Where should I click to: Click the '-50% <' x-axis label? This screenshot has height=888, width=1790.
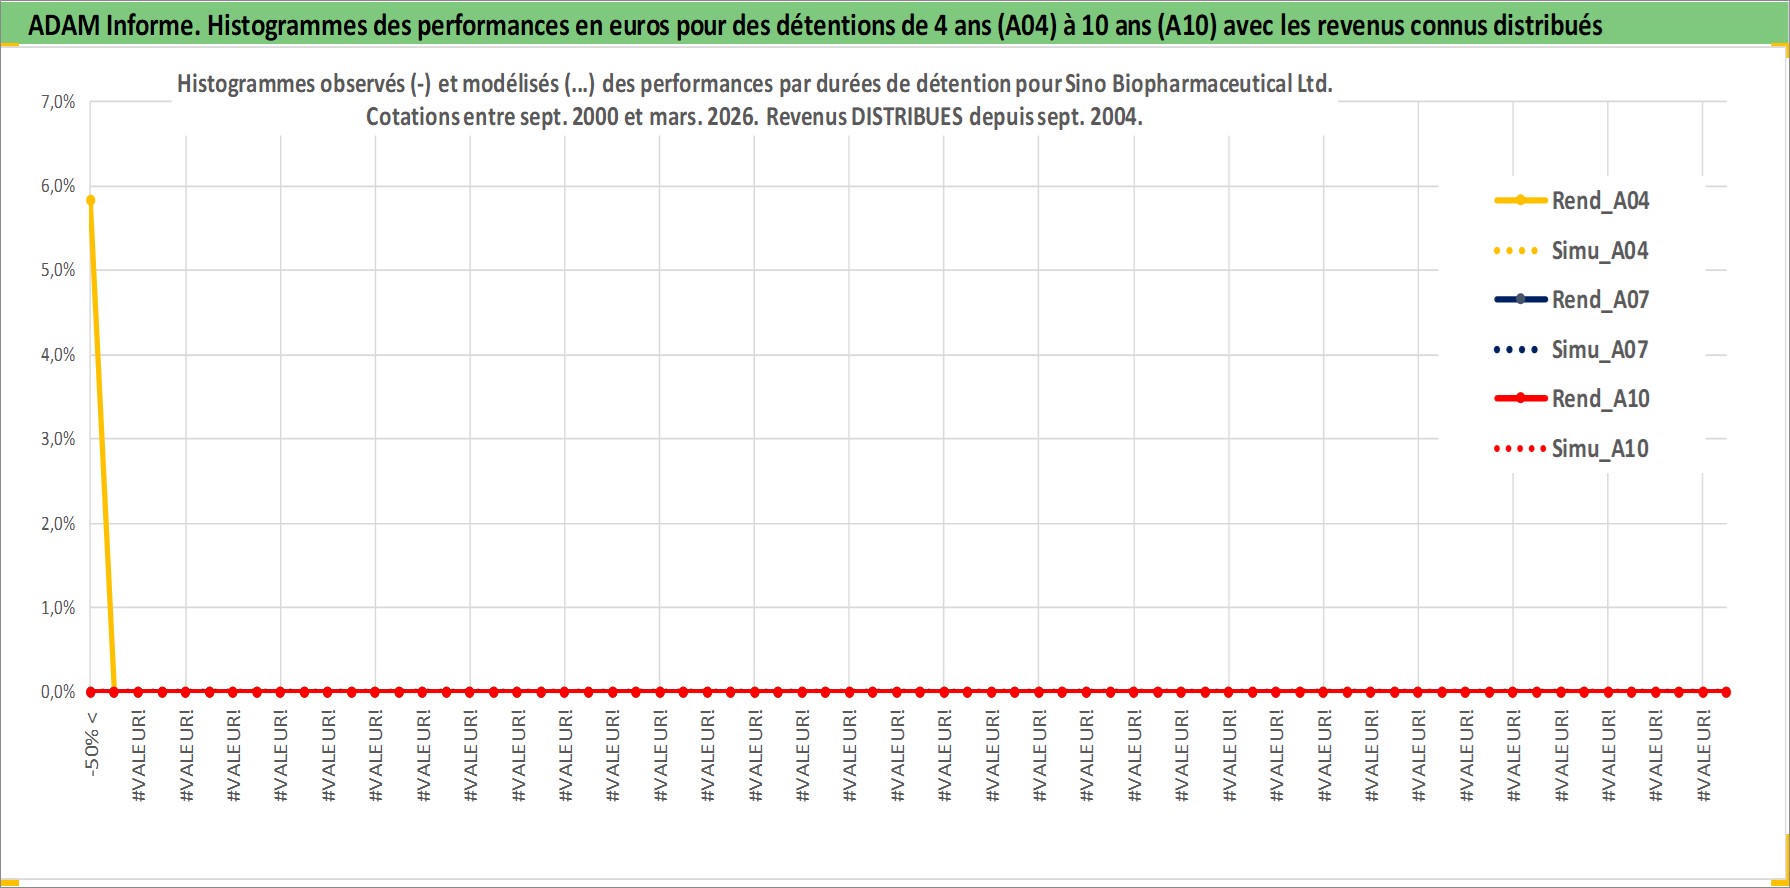click(92, 744)
